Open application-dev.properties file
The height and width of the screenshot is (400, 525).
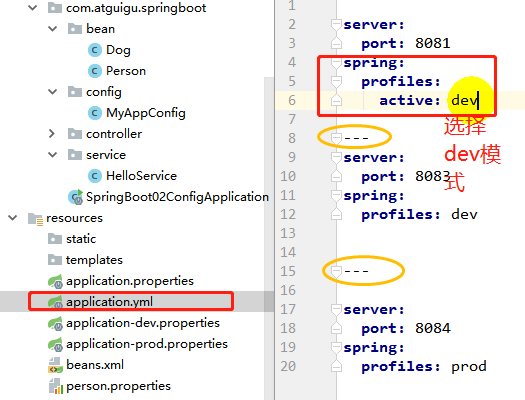[x=143, y=323]
